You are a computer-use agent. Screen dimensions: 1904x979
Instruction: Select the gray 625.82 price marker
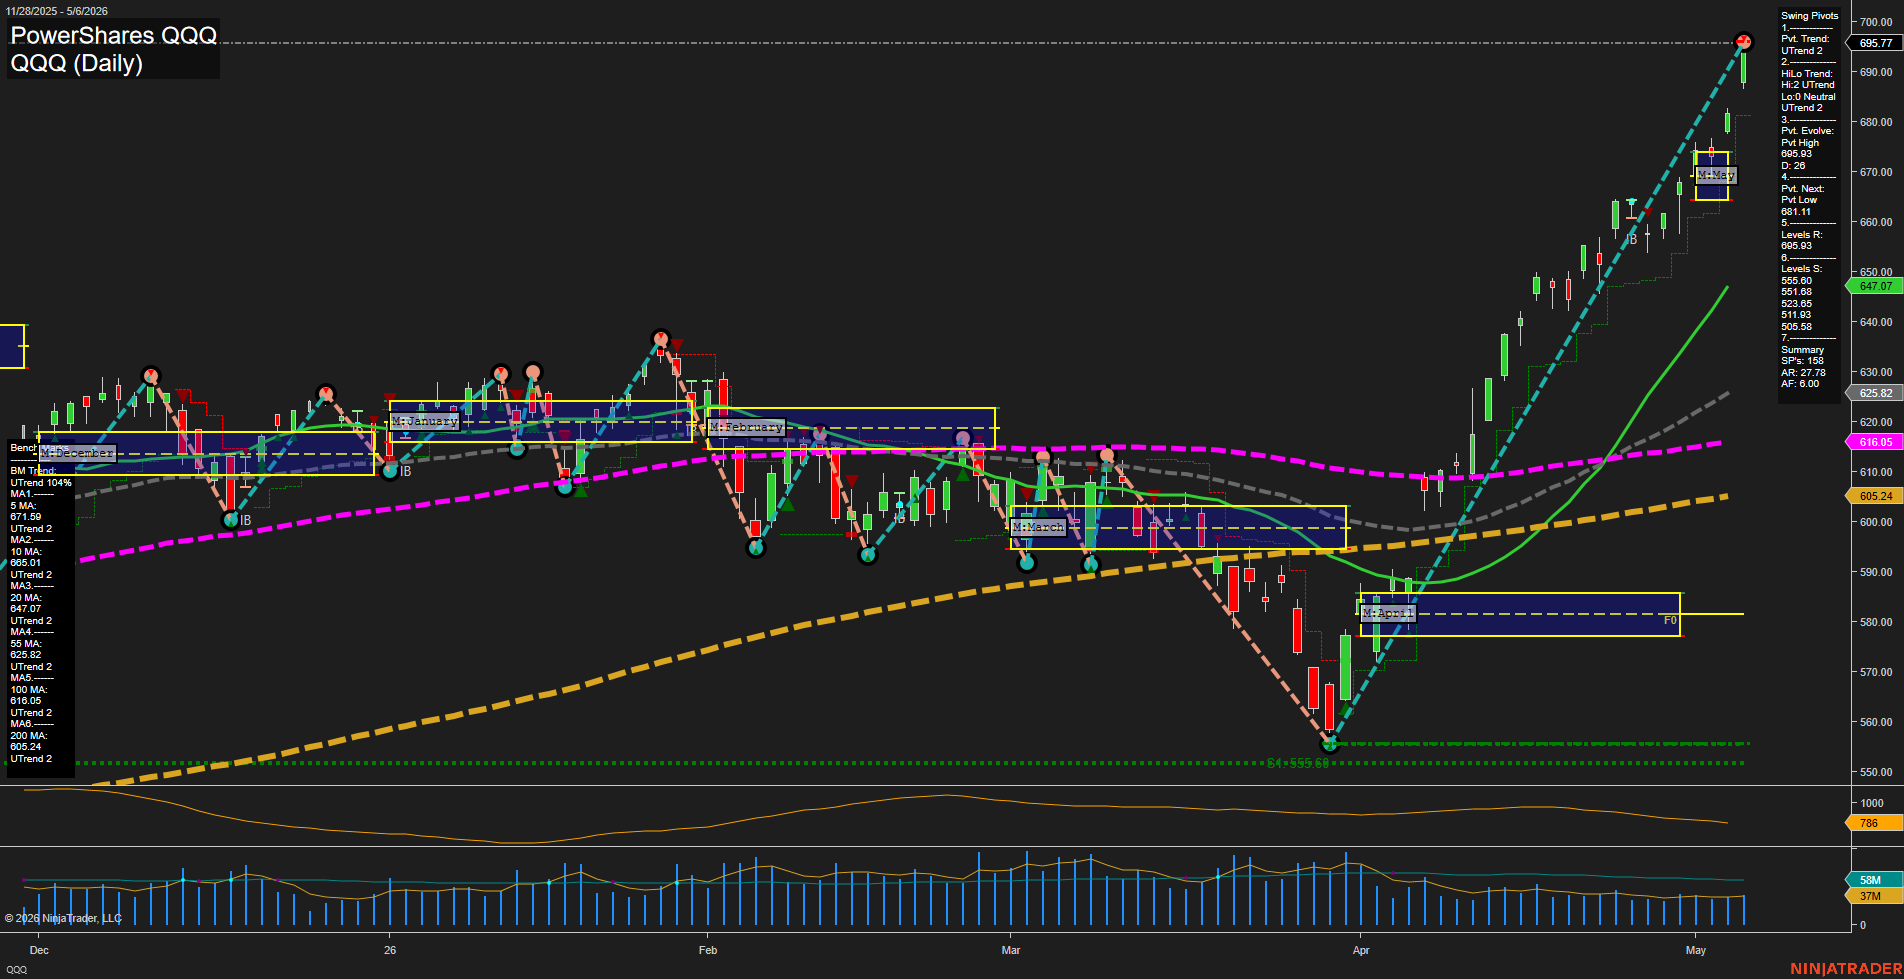point(1875,393)
